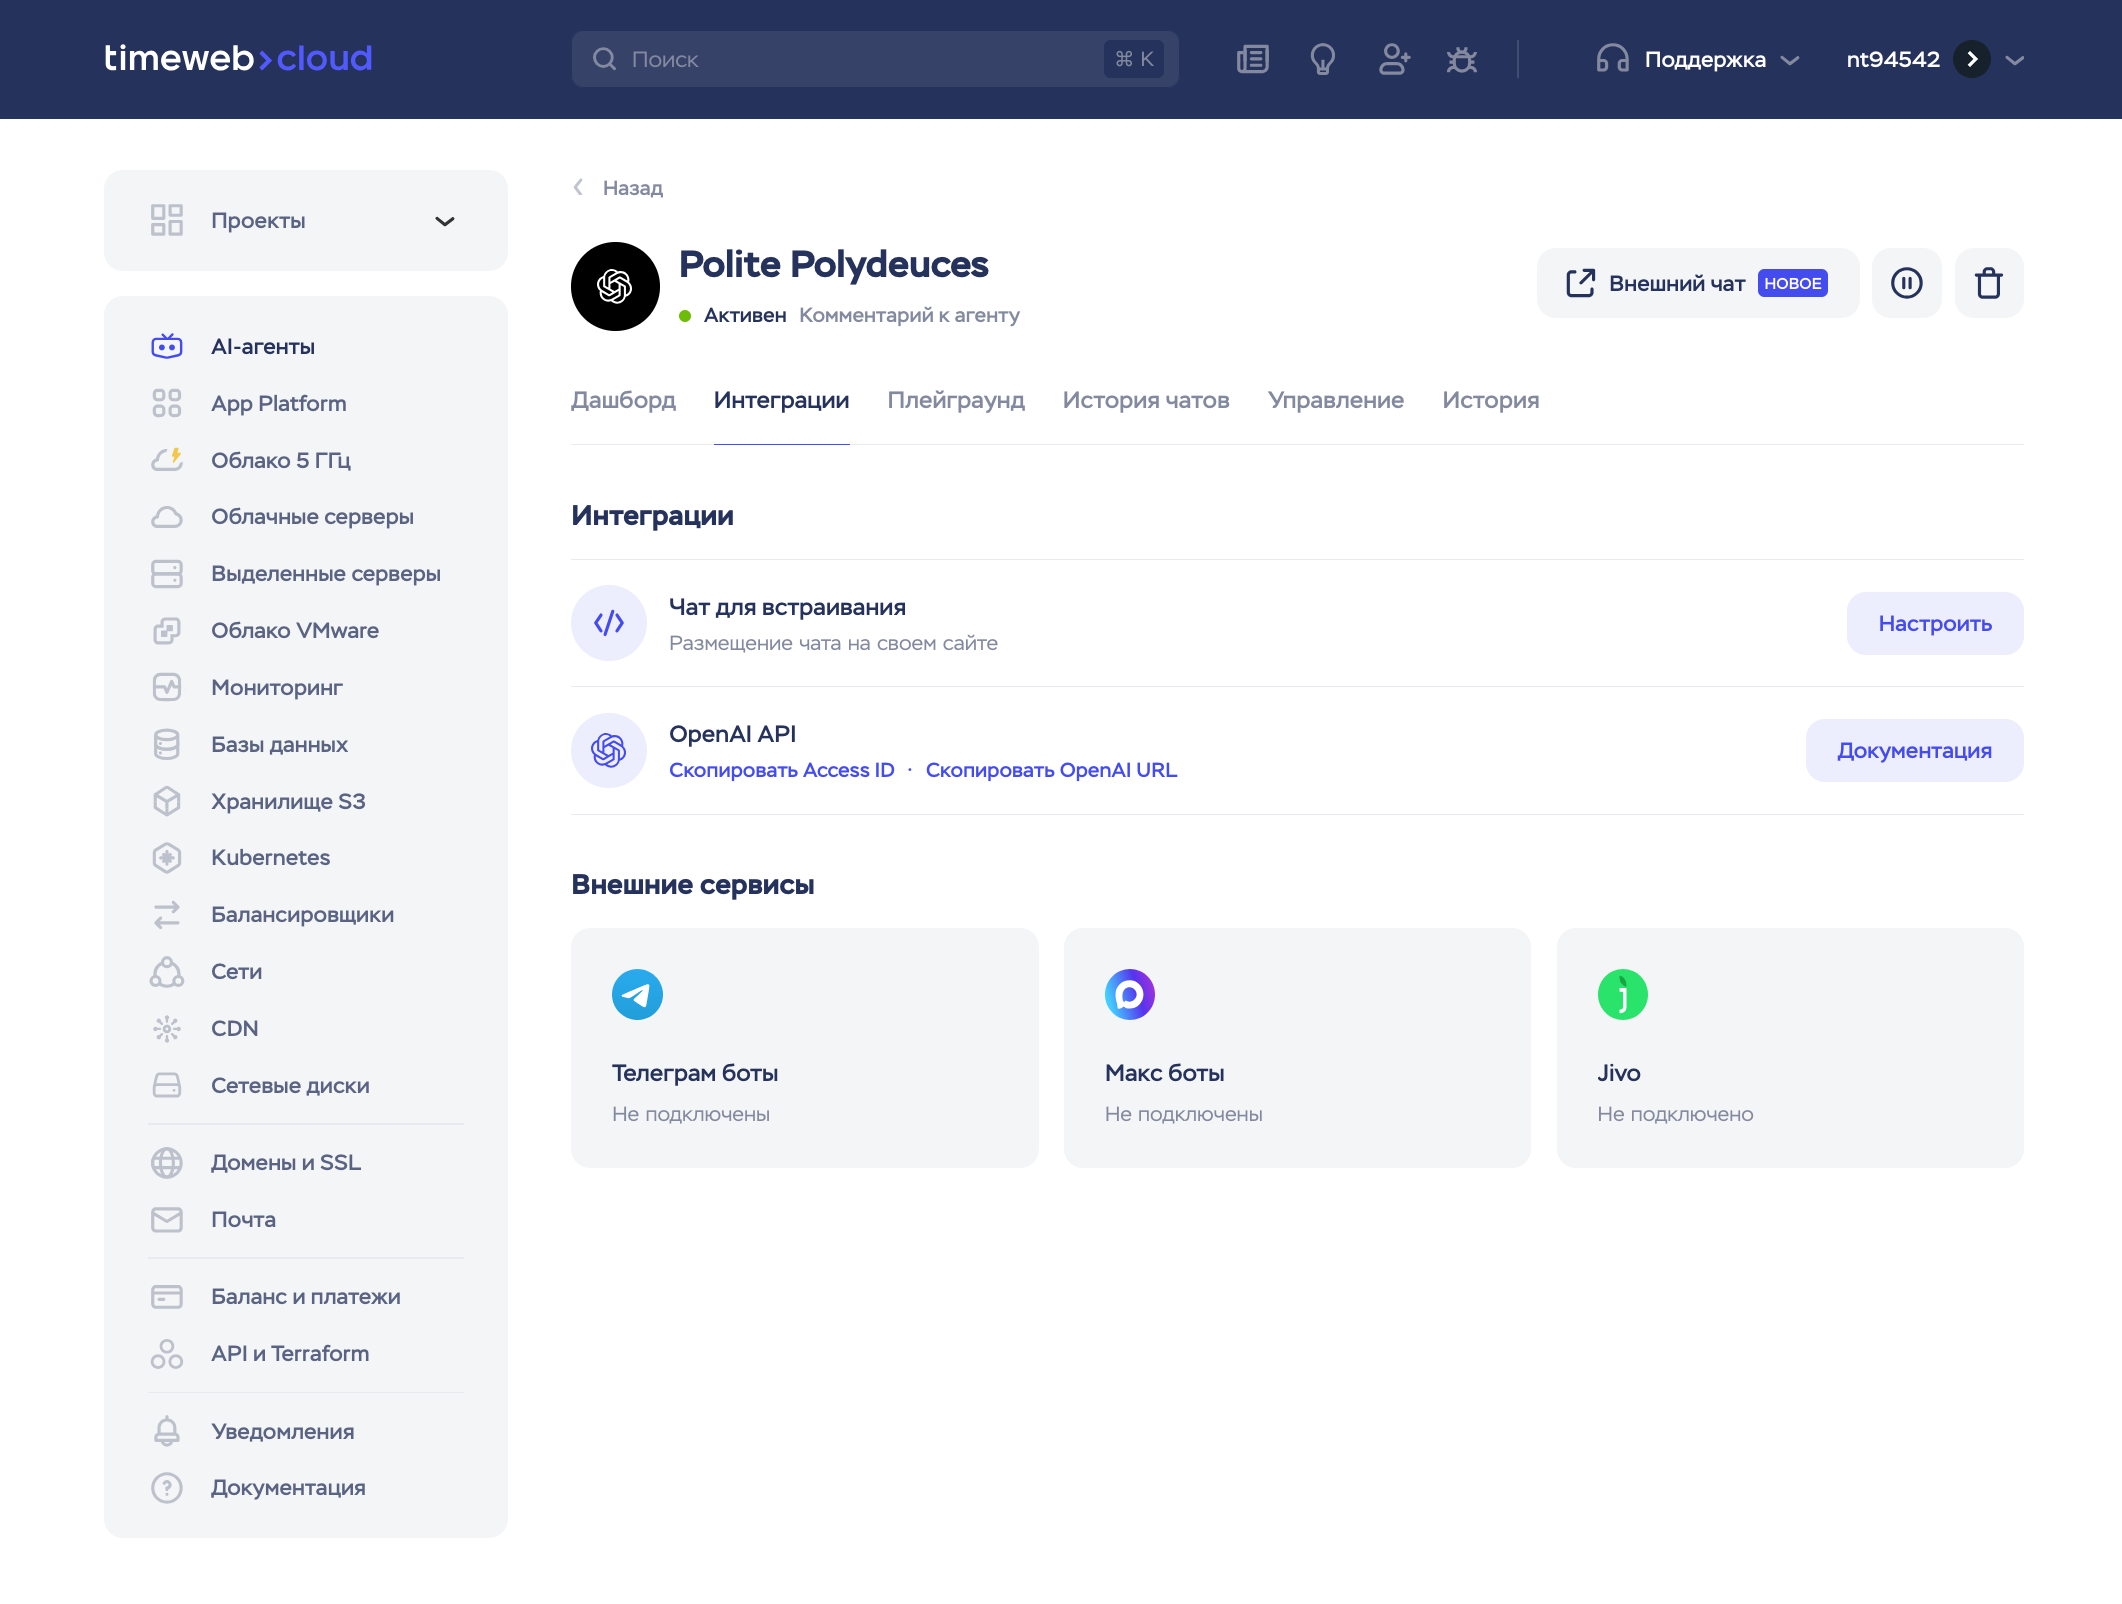Viewport: 2122px width, 1604px height.
Task: Switch to the Плейграунд tab
Action: pos(956,400)
